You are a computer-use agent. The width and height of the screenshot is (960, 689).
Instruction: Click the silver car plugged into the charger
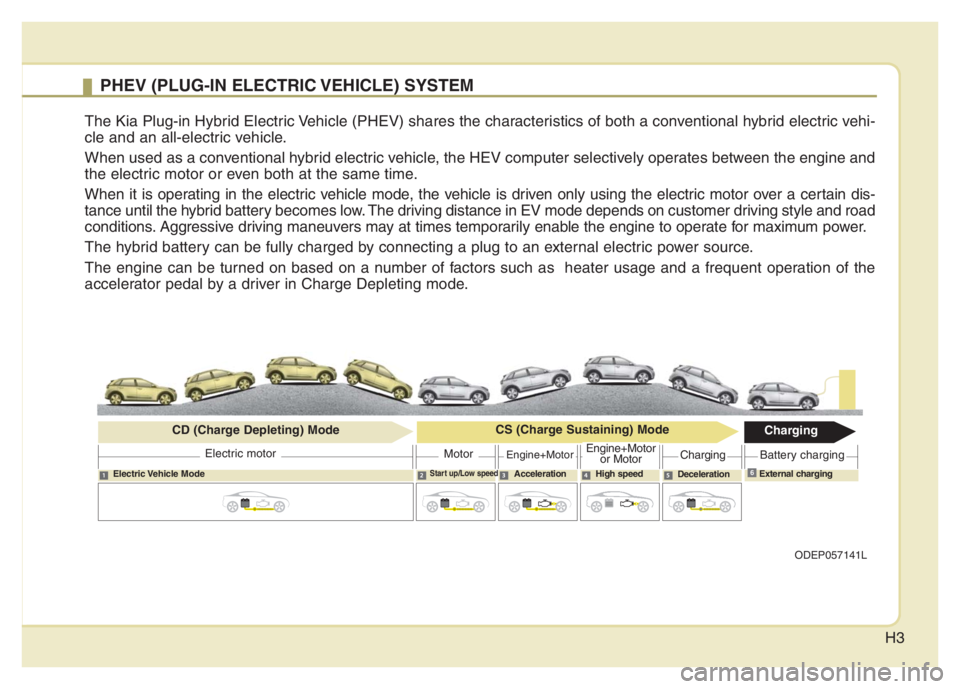tap(783, 396)
